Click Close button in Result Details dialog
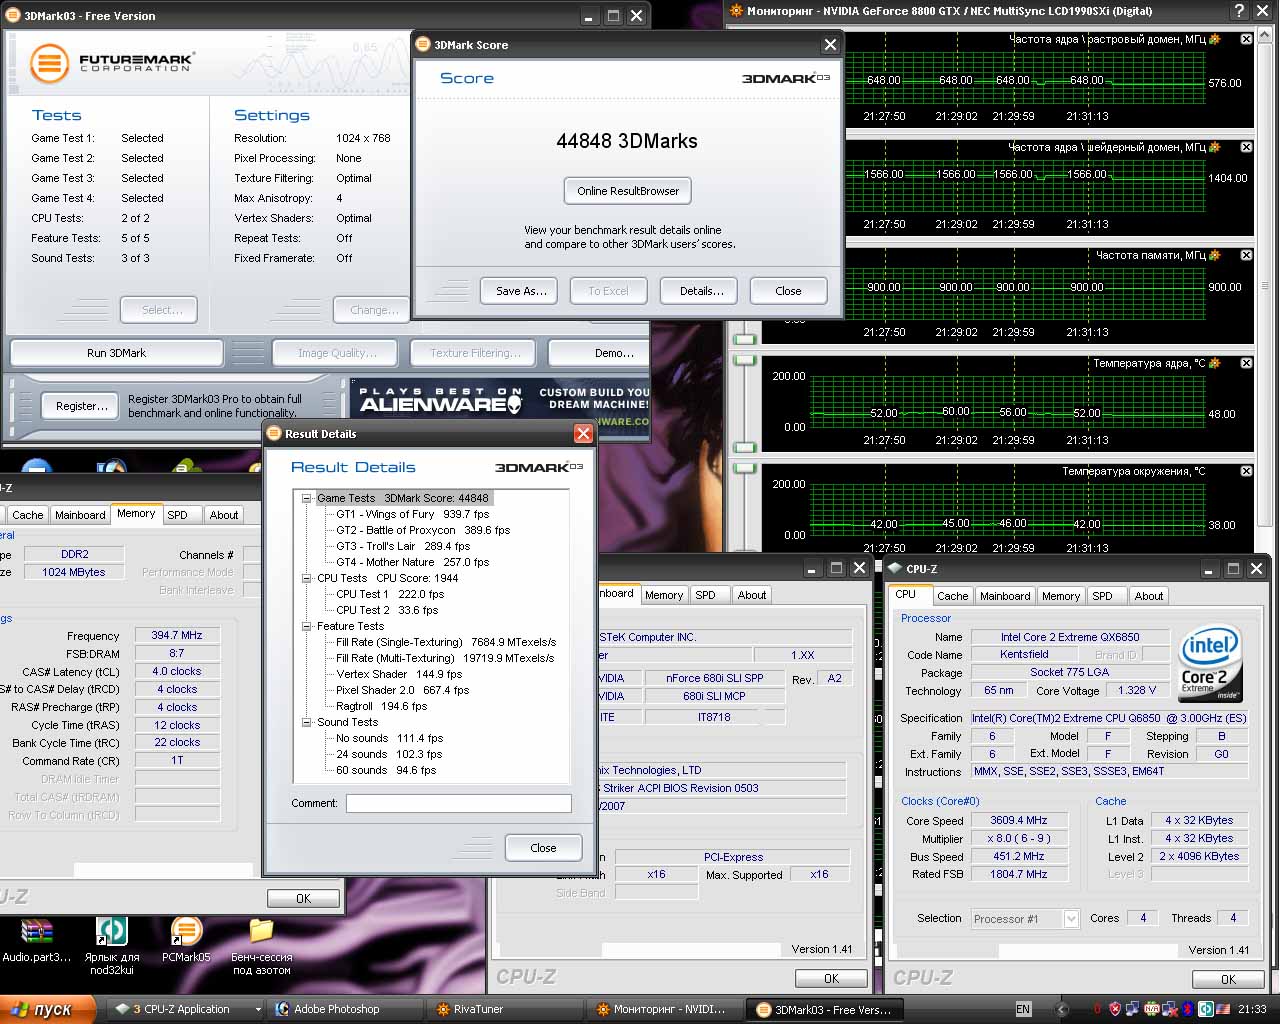The width and height of the screenshot is (1280, 1024). click(543, 848)
